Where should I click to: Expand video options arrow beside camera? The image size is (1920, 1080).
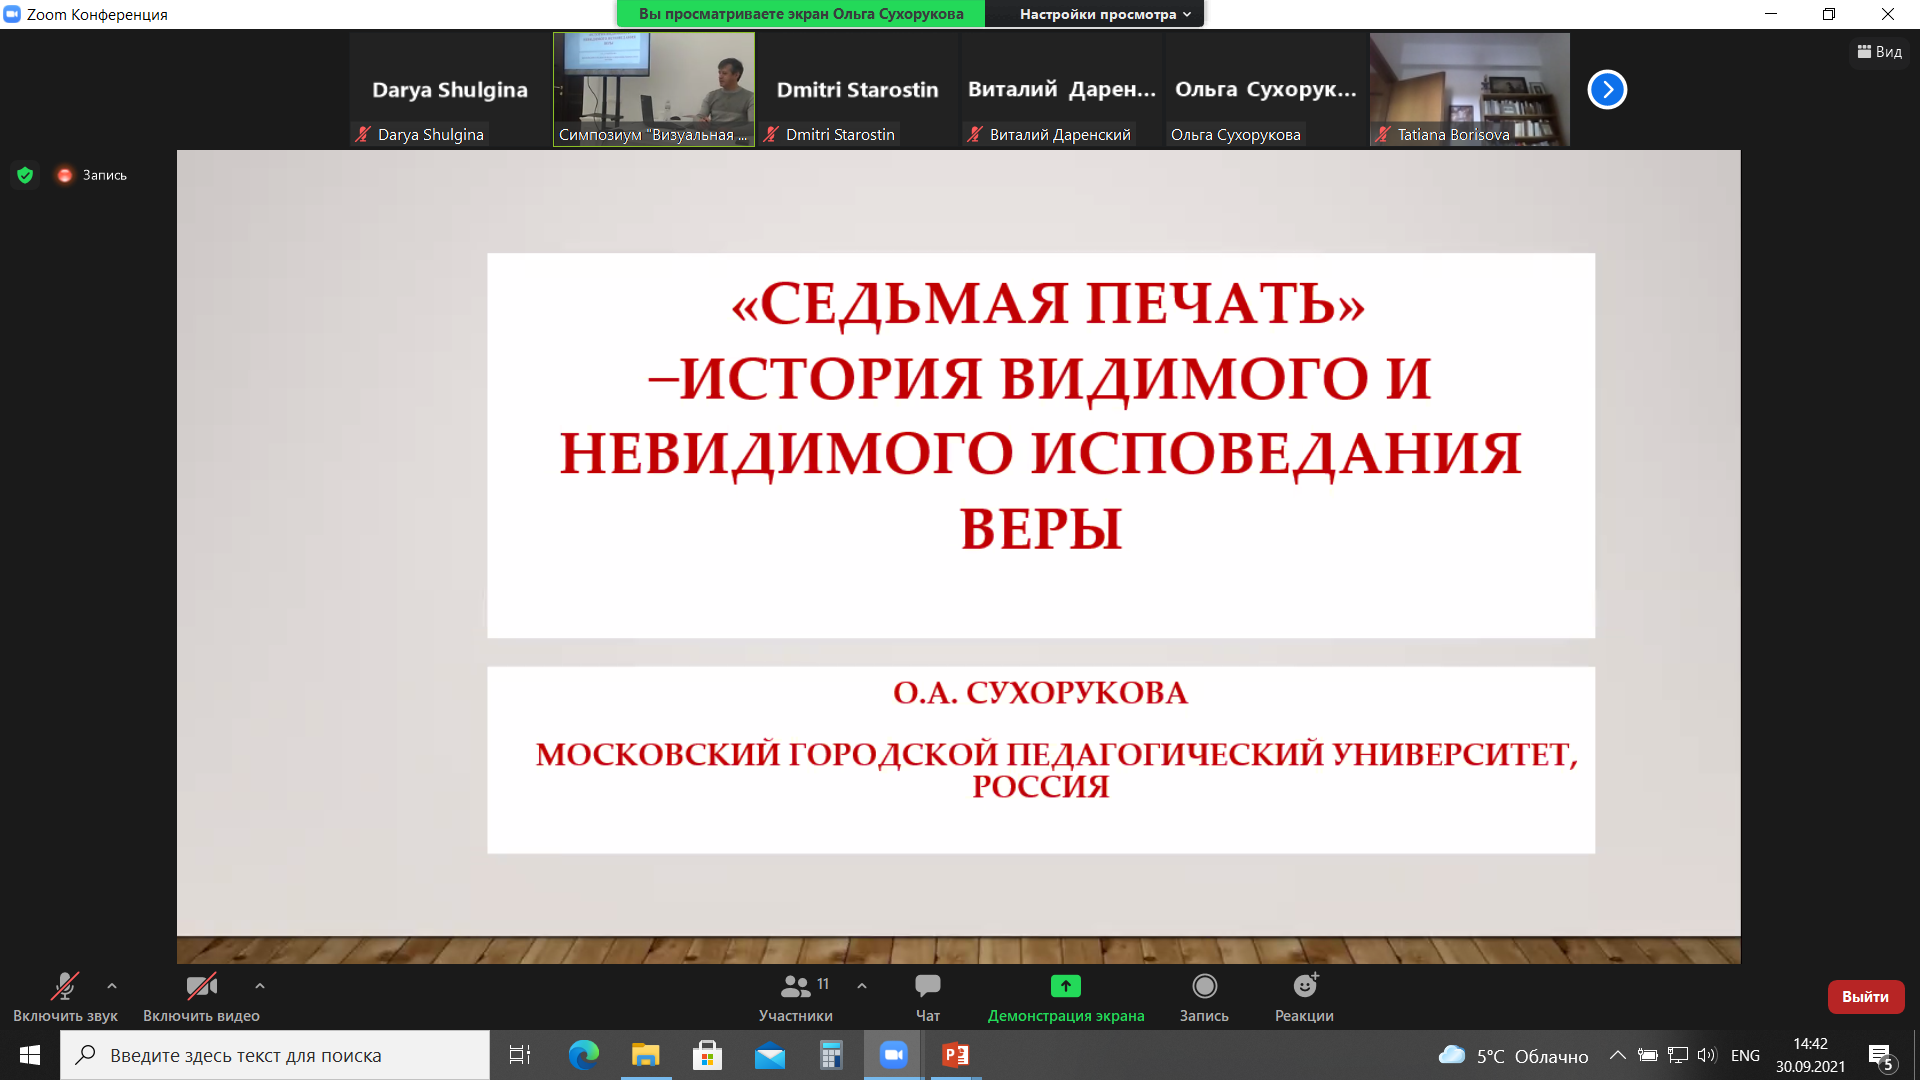pyautogui.click(x=260, y=986)
